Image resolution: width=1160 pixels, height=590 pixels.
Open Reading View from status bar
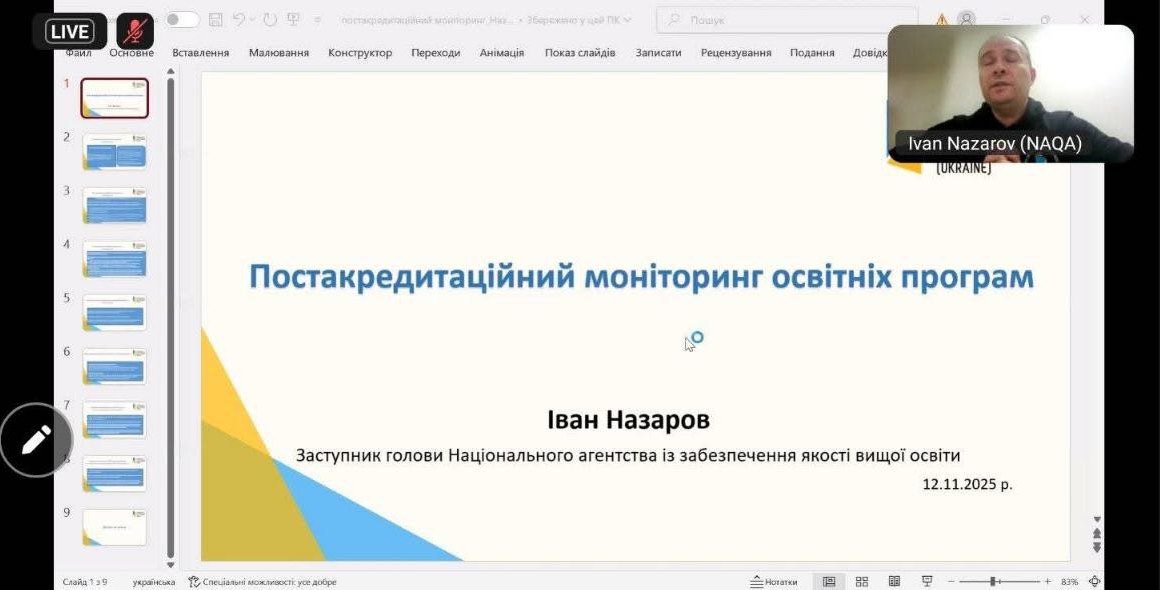(894, 581)
